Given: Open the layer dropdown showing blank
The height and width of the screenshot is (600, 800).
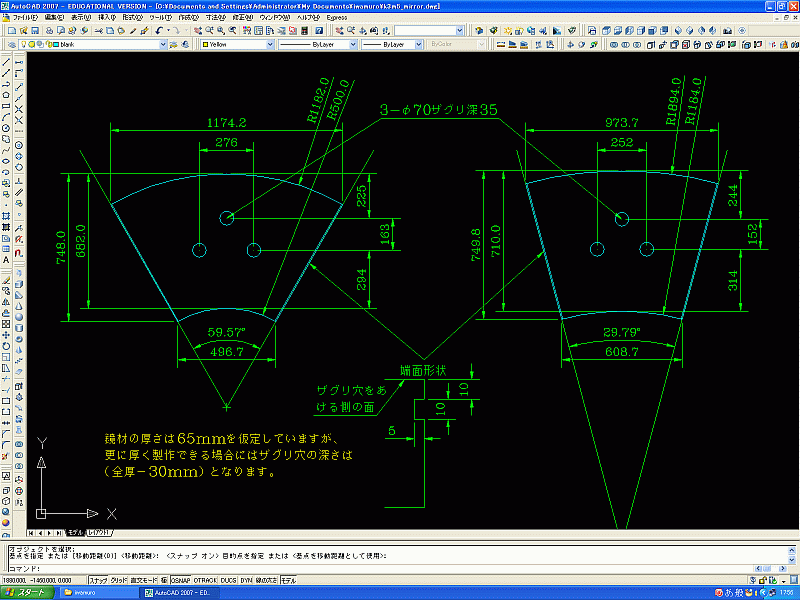Looking at the screenshot, I should (x=163, y=44).
